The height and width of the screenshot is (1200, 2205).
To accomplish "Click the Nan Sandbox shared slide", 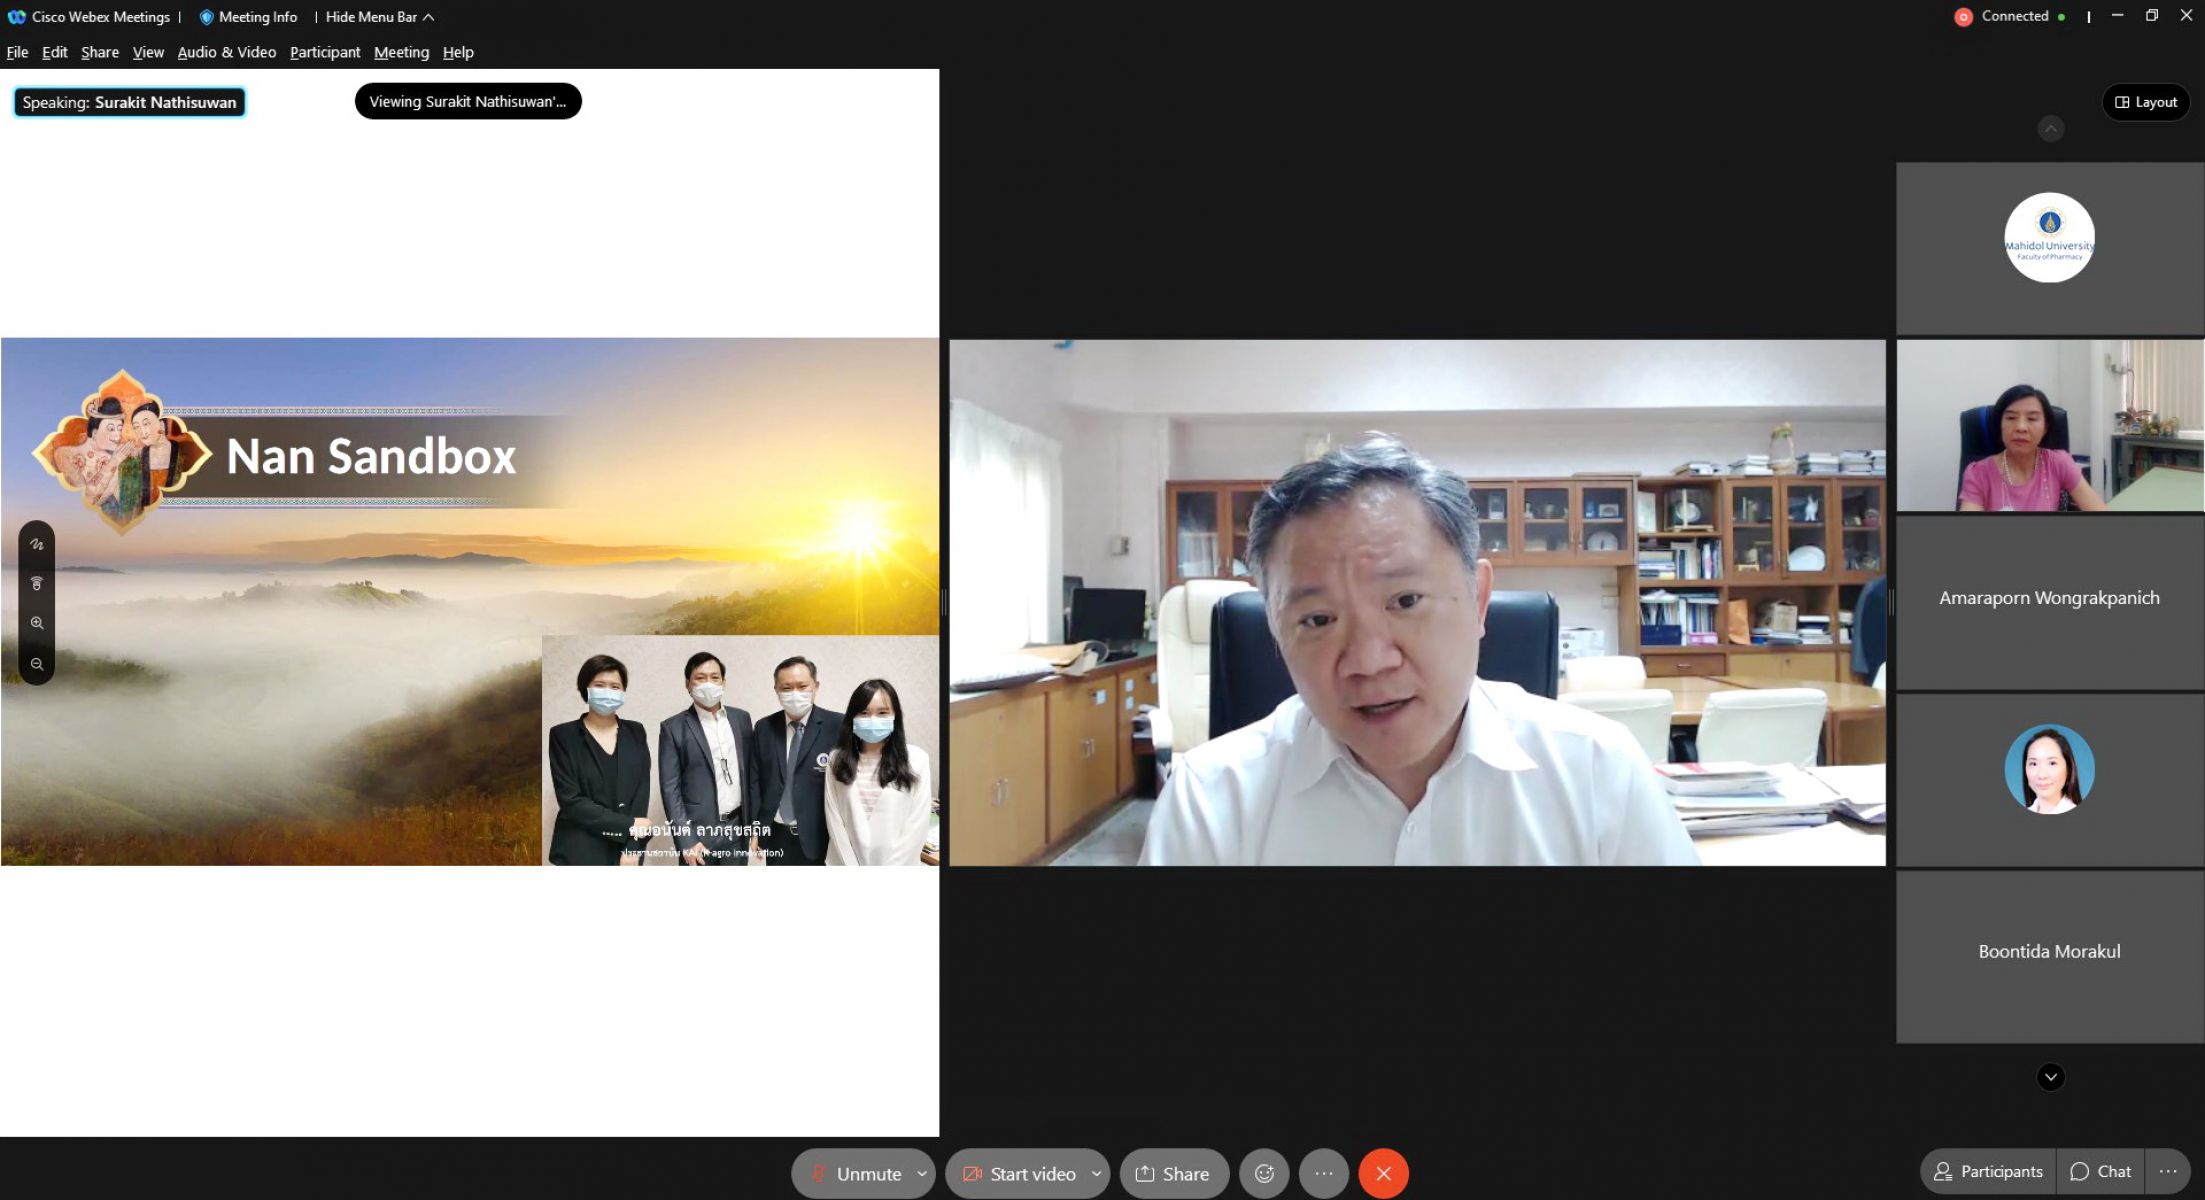I will click(470, 601).
